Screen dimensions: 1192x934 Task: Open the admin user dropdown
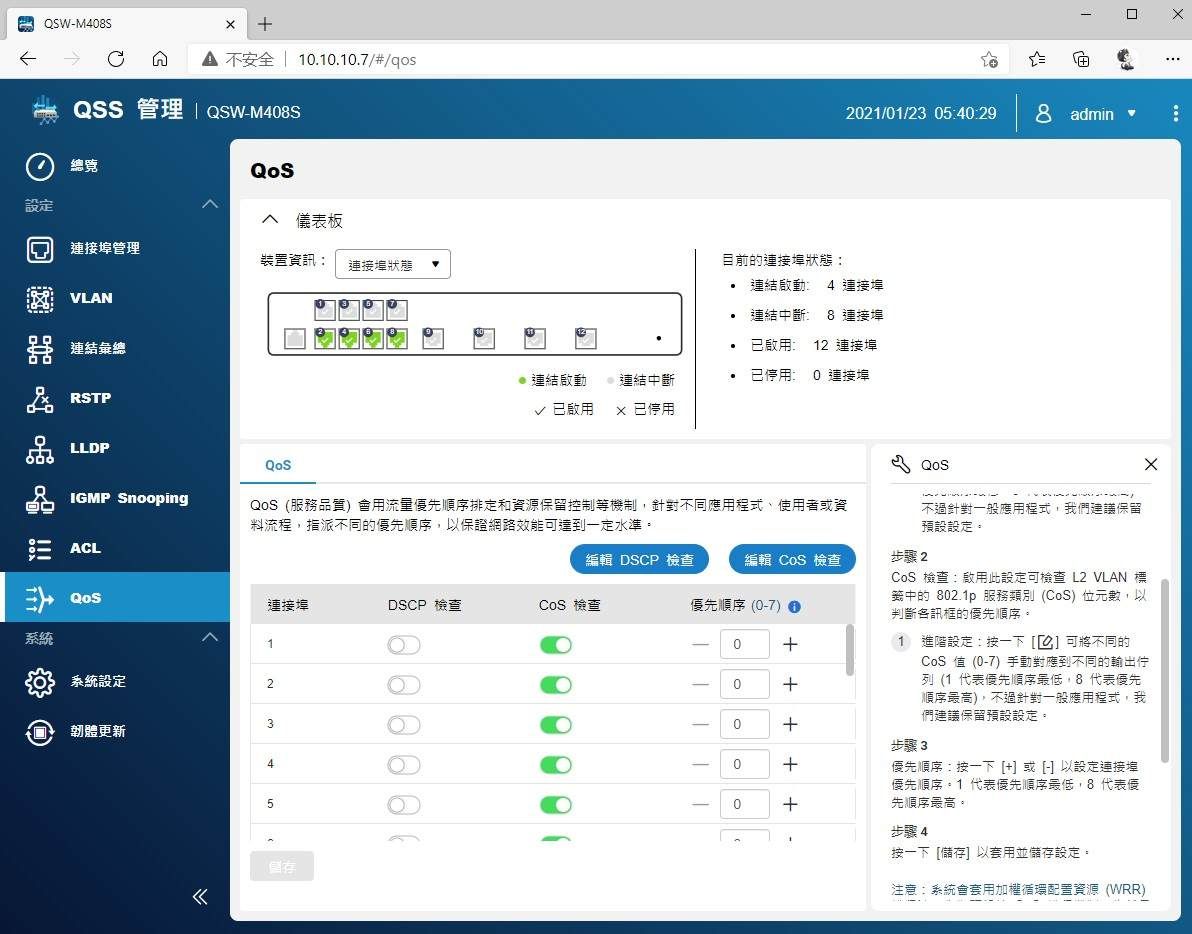(1087, 114)
